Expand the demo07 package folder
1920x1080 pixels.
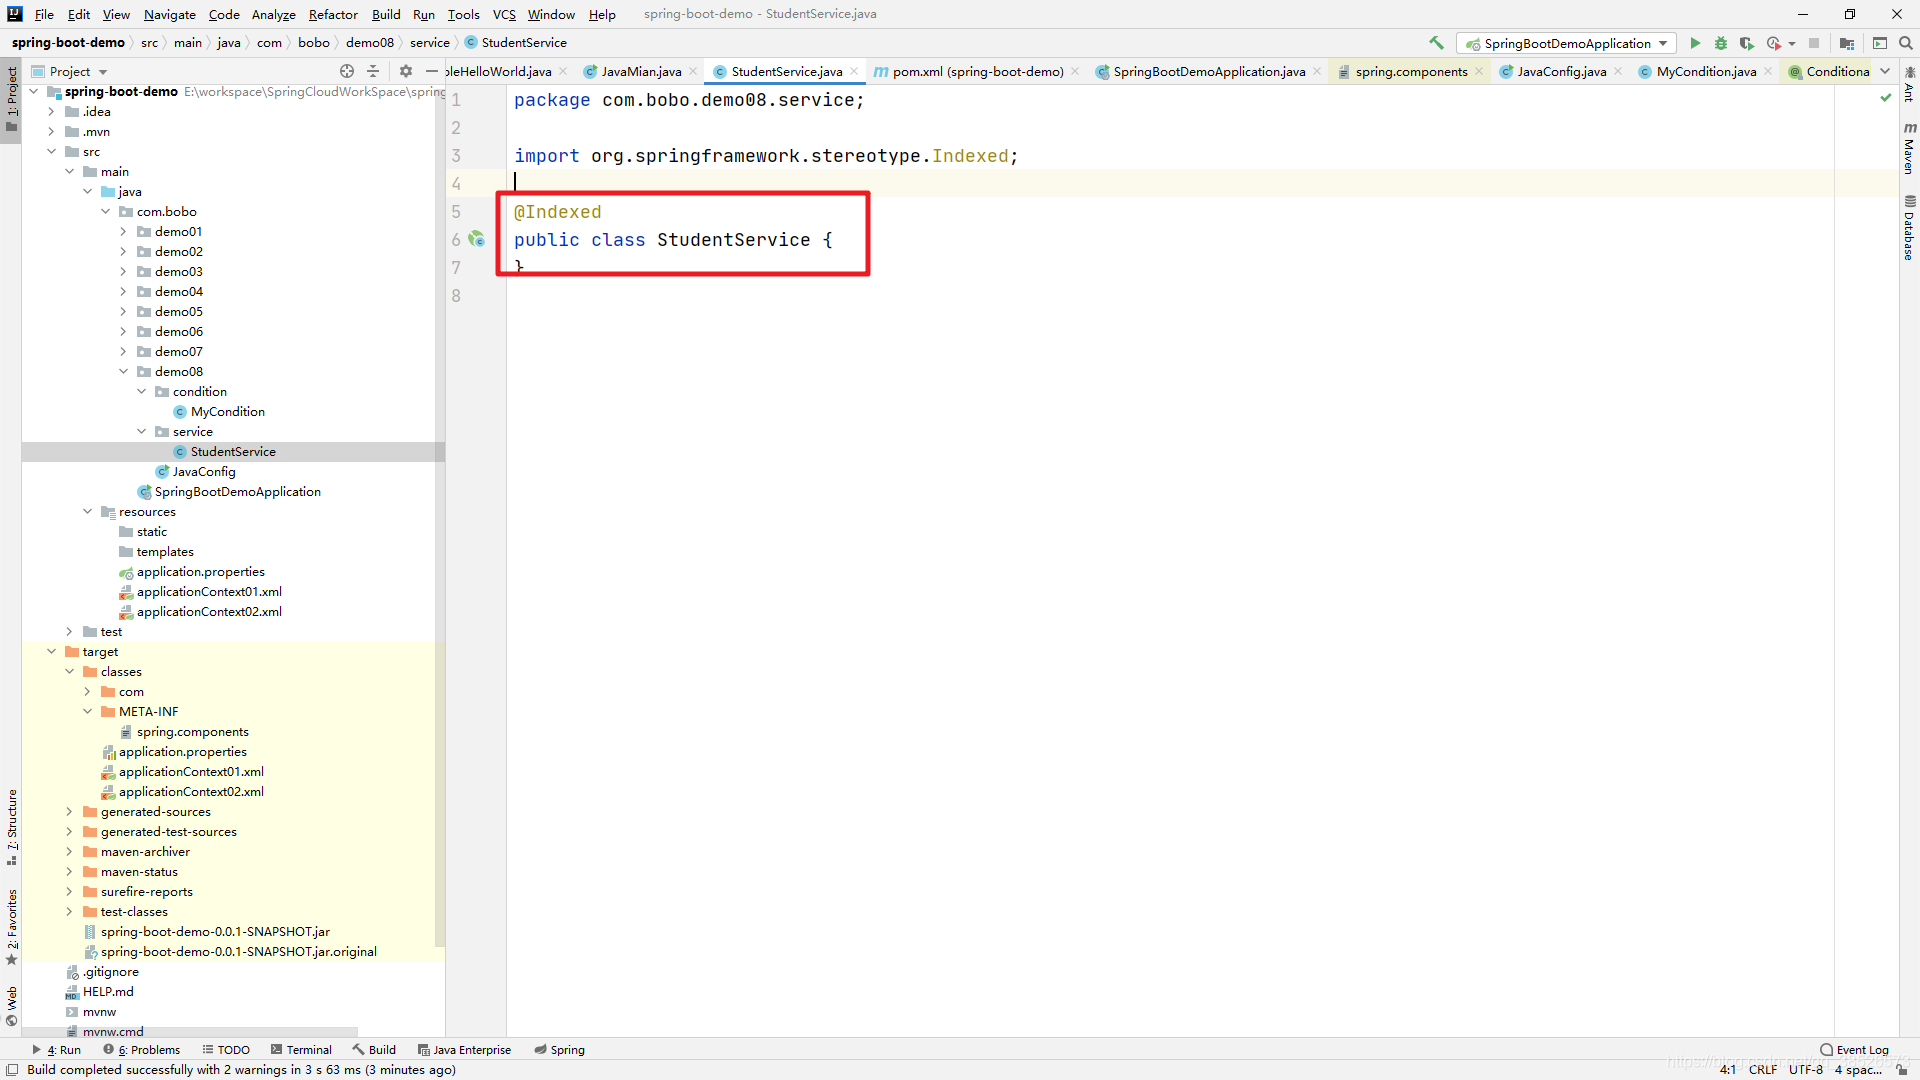123,352
